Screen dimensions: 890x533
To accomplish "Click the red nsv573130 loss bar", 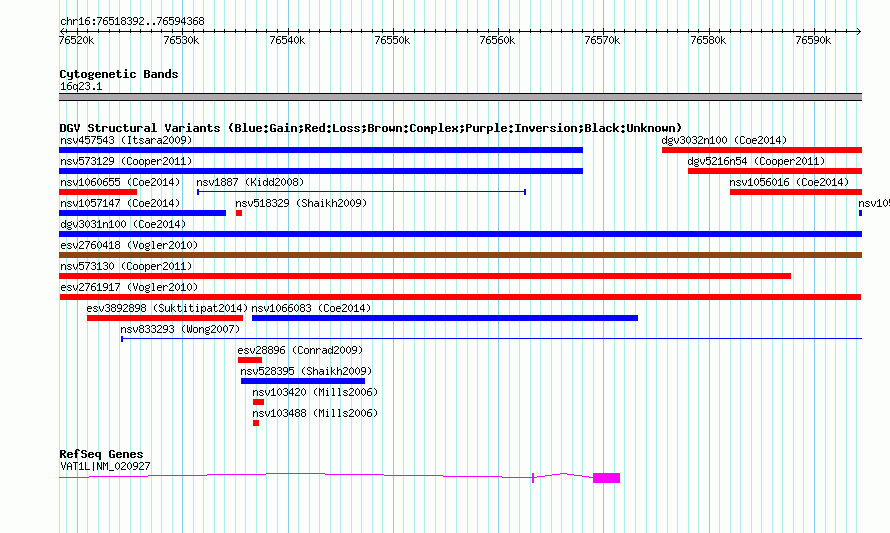I will pos(425,276).
